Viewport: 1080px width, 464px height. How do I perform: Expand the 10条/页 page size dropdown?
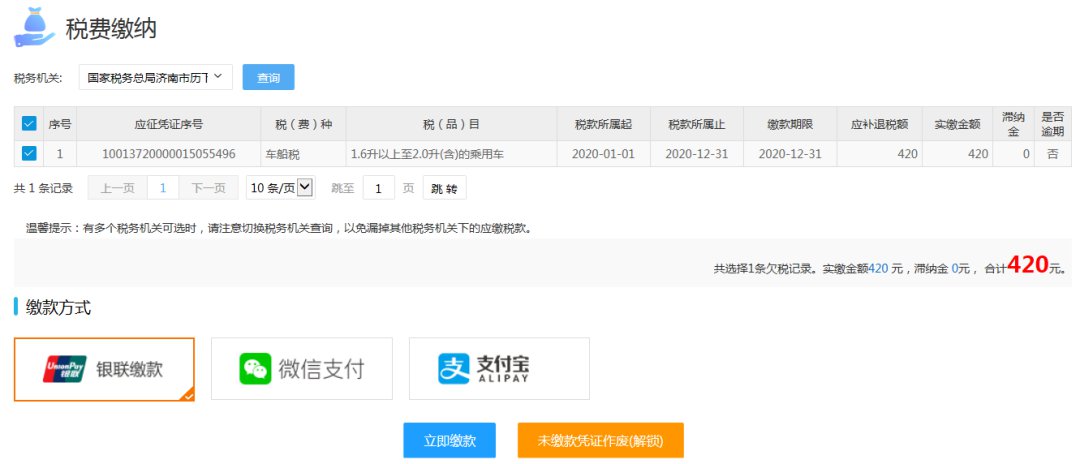coord(280,187)
